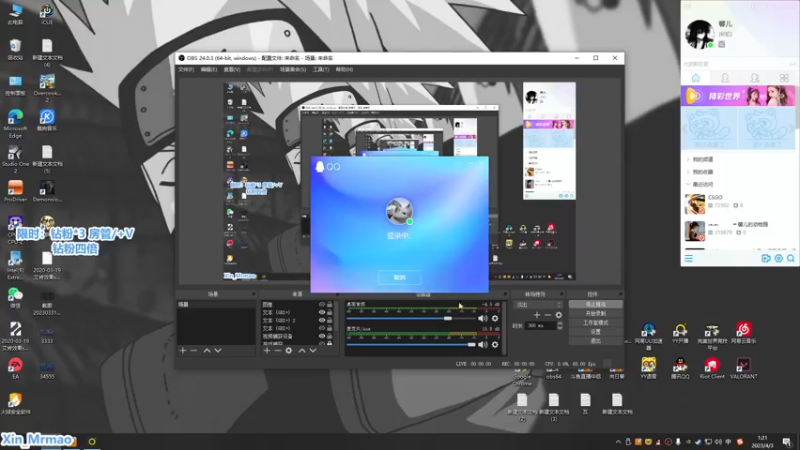Move scene down in OBS Scenes panel

pos(218,351)
